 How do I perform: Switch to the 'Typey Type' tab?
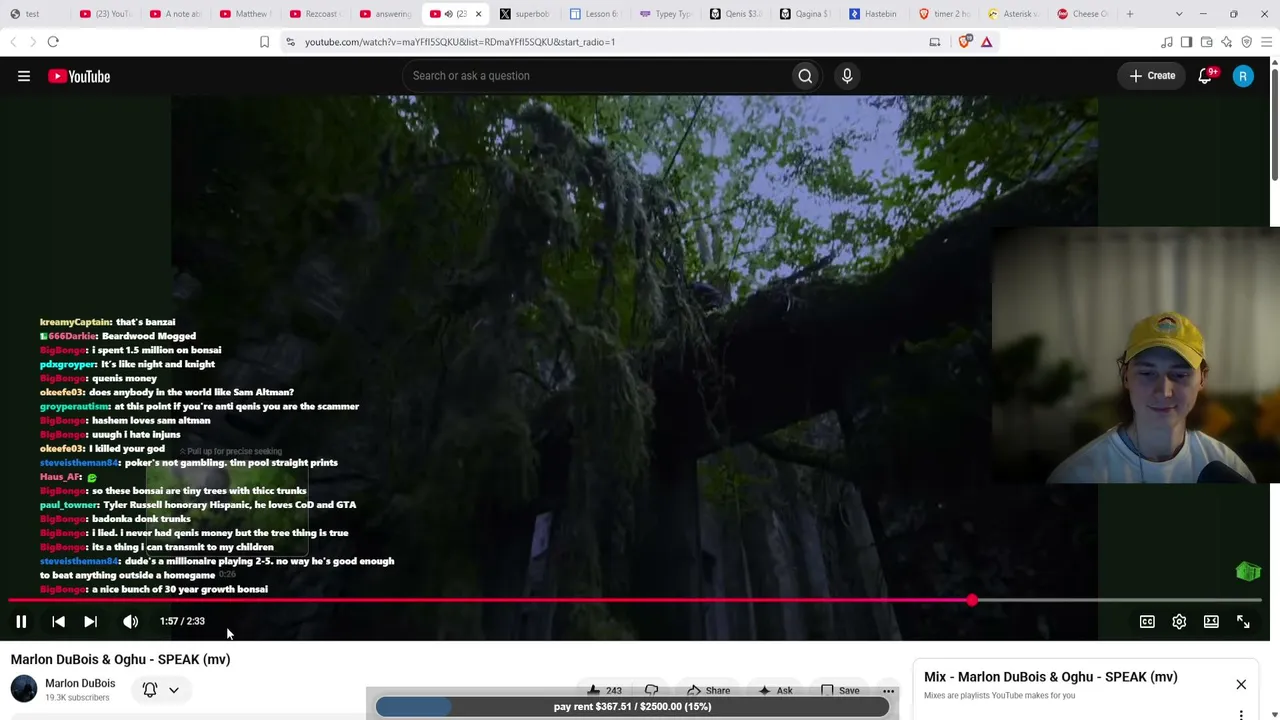tap(663, 14)
